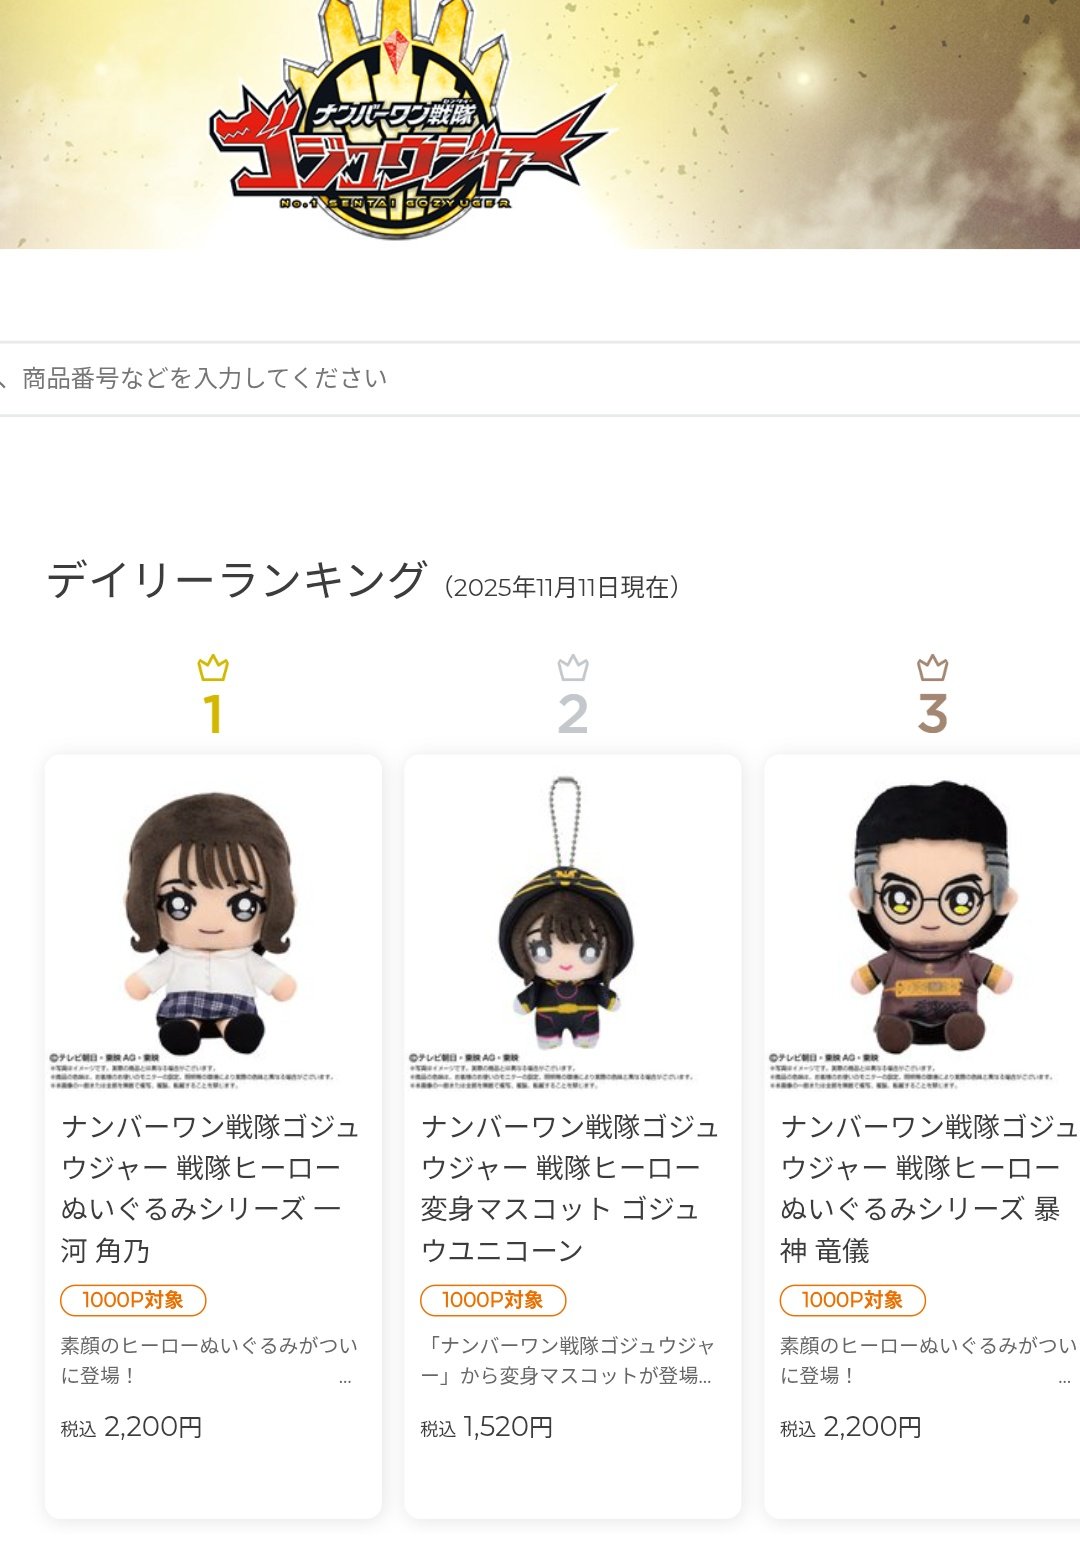Click the gold crown rank 1 icon

point(213,668)
